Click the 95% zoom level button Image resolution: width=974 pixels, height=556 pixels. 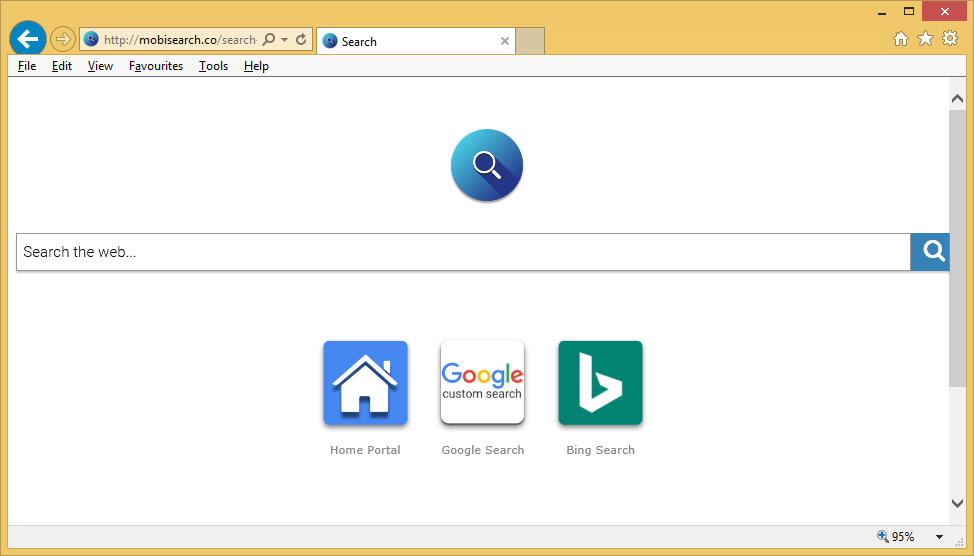(x=896, y=537)
